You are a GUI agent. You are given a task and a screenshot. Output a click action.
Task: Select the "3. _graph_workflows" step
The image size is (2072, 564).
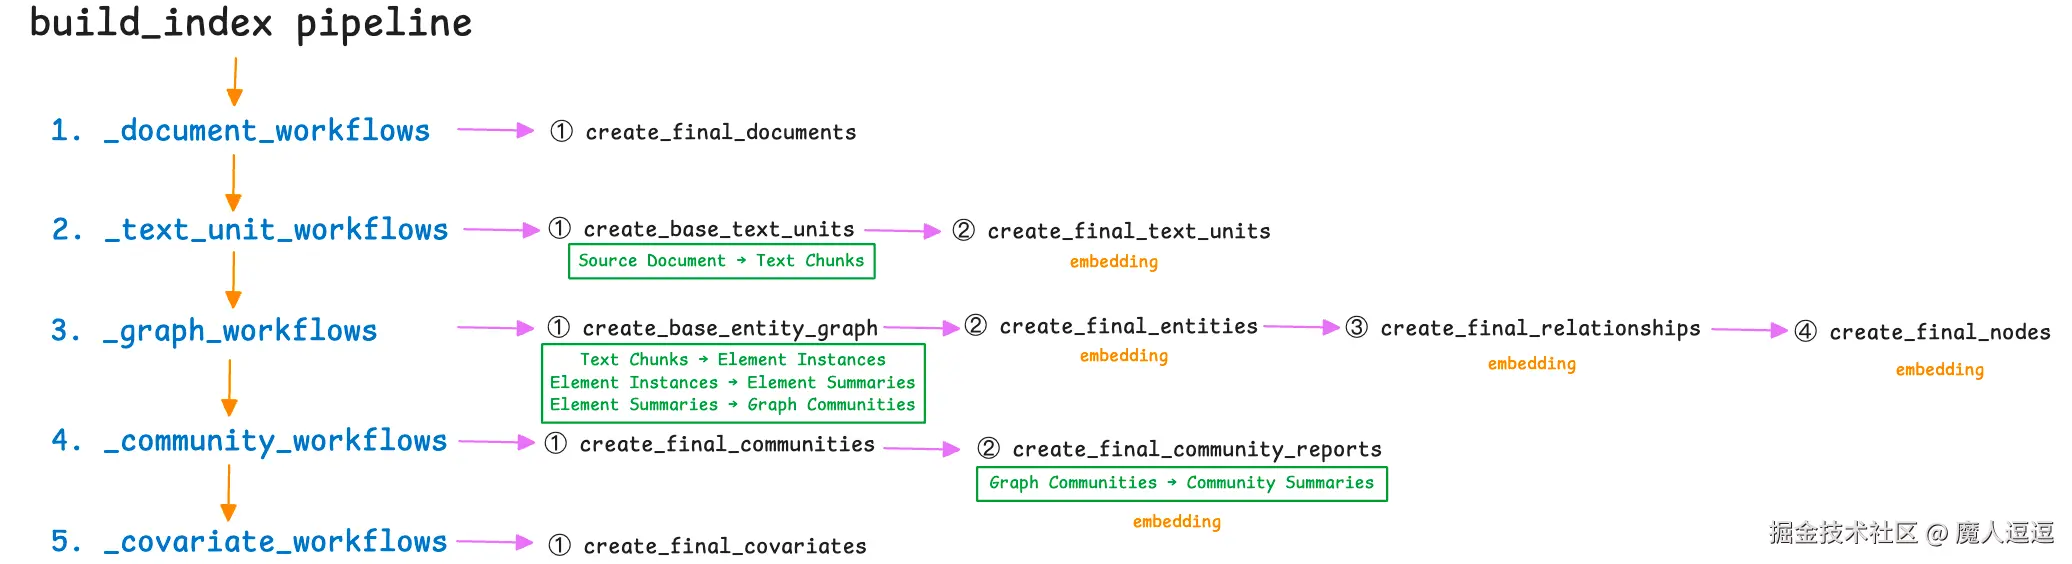[x=214, y=331]
